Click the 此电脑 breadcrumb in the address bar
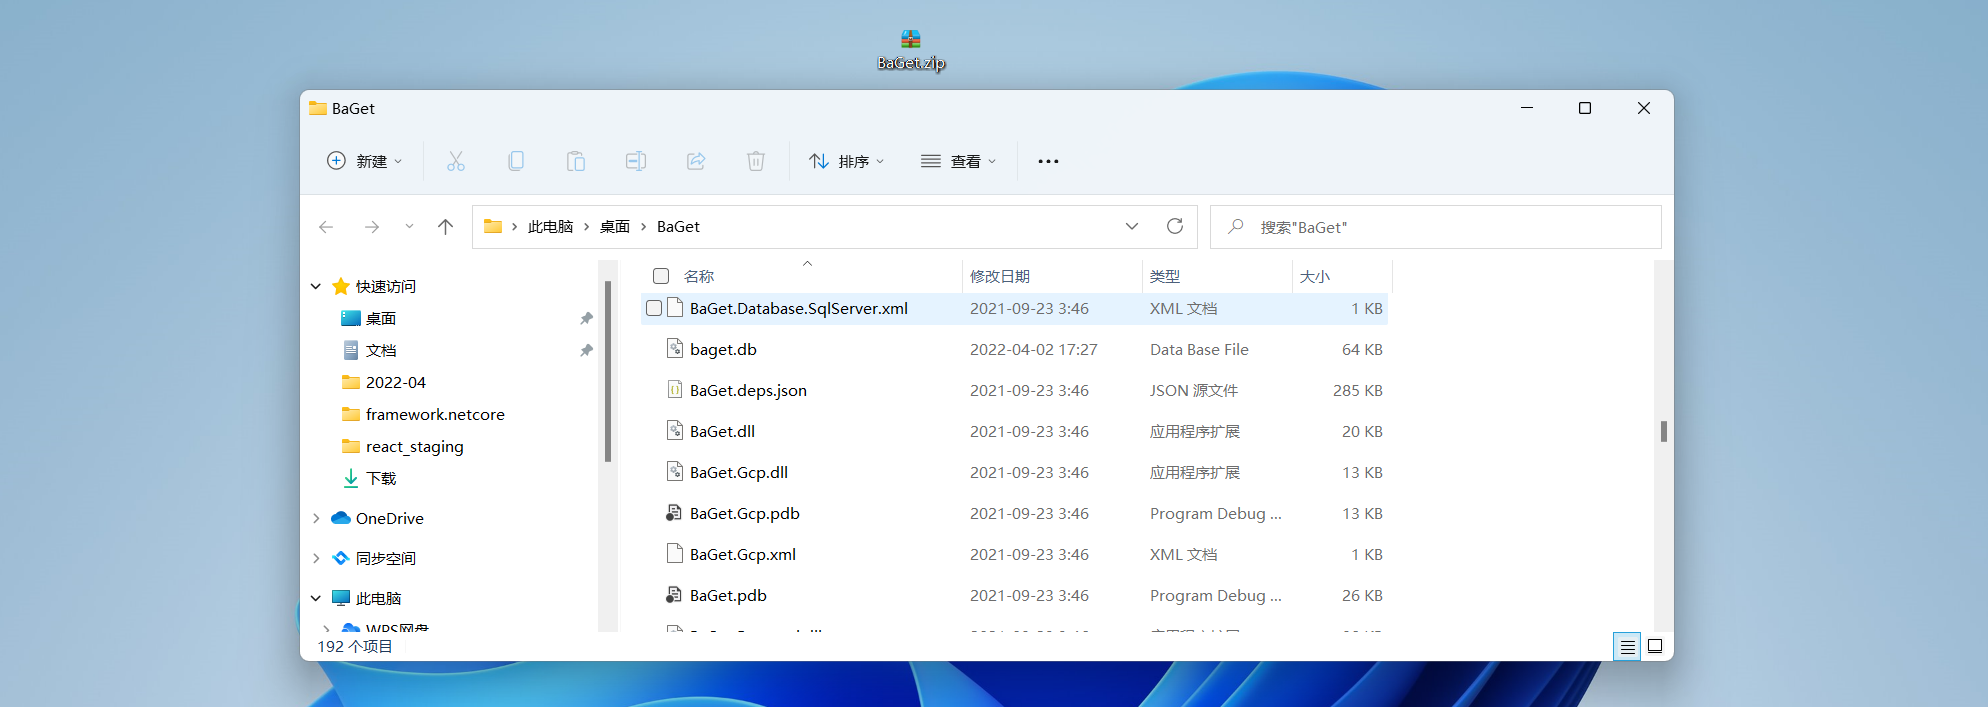1988x707 pixels. [x=550, y=227]
